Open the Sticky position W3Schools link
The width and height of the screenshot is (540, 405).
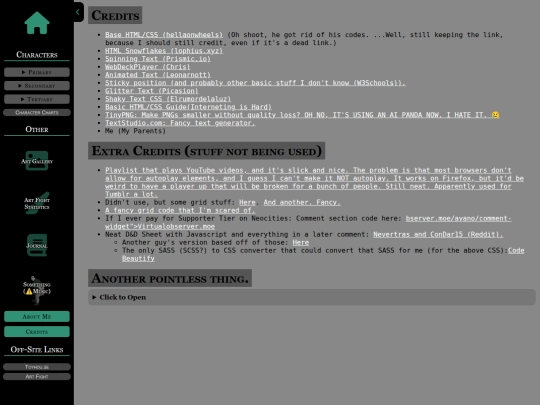(x=255, y=83)
